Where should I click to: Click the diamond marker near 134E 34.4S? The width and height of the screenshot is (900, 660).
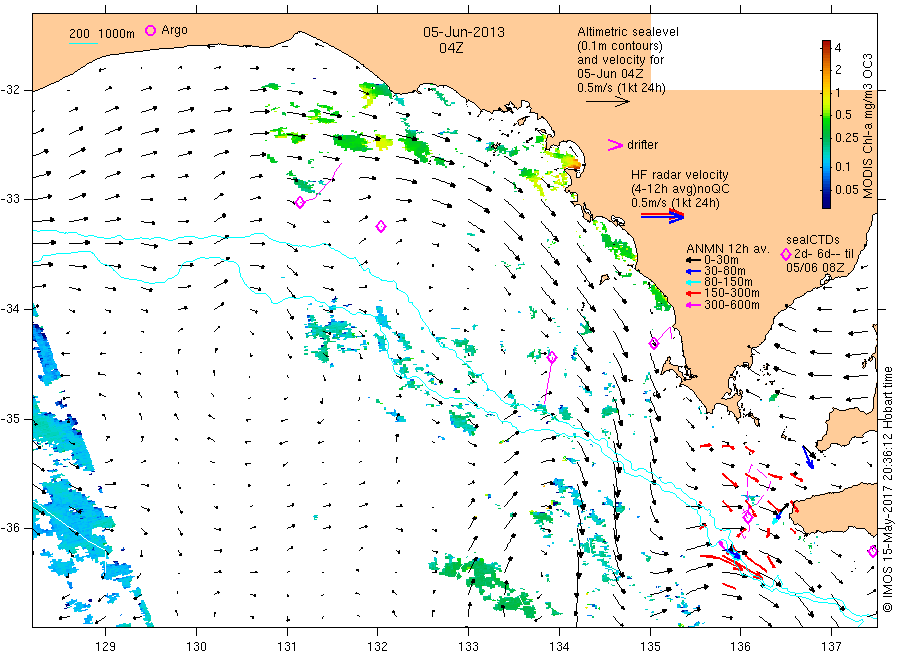552,357
